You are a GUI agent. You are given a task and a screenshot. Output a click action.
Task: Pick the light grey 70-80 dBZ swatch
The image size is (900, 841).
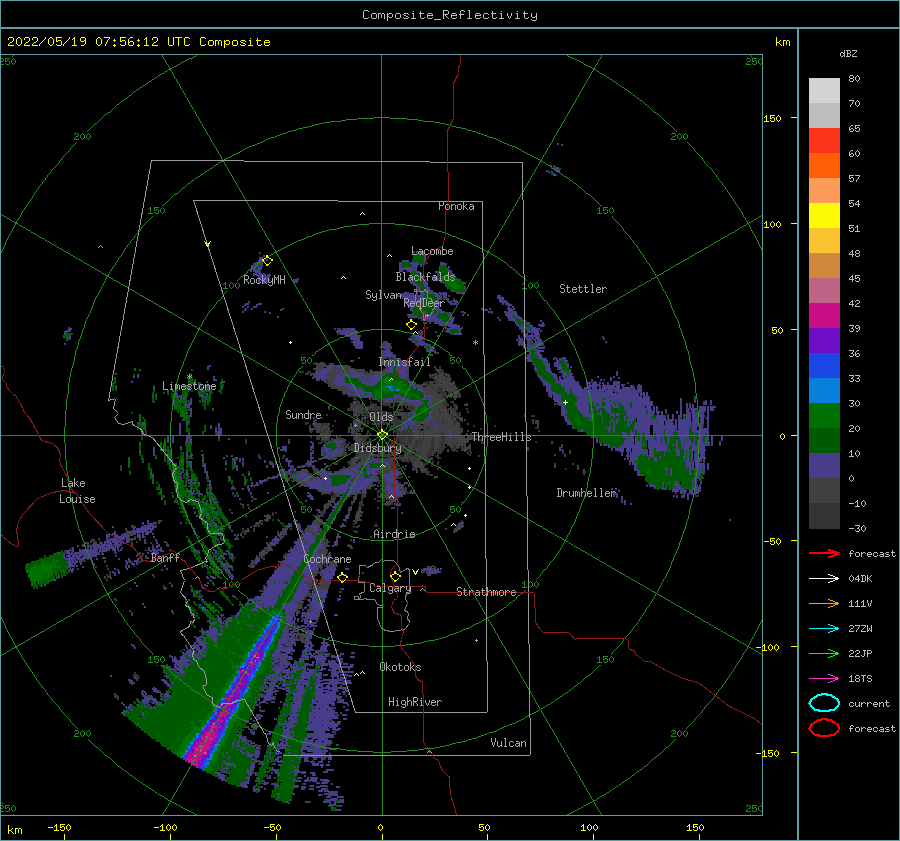click(x=824, y=91)
